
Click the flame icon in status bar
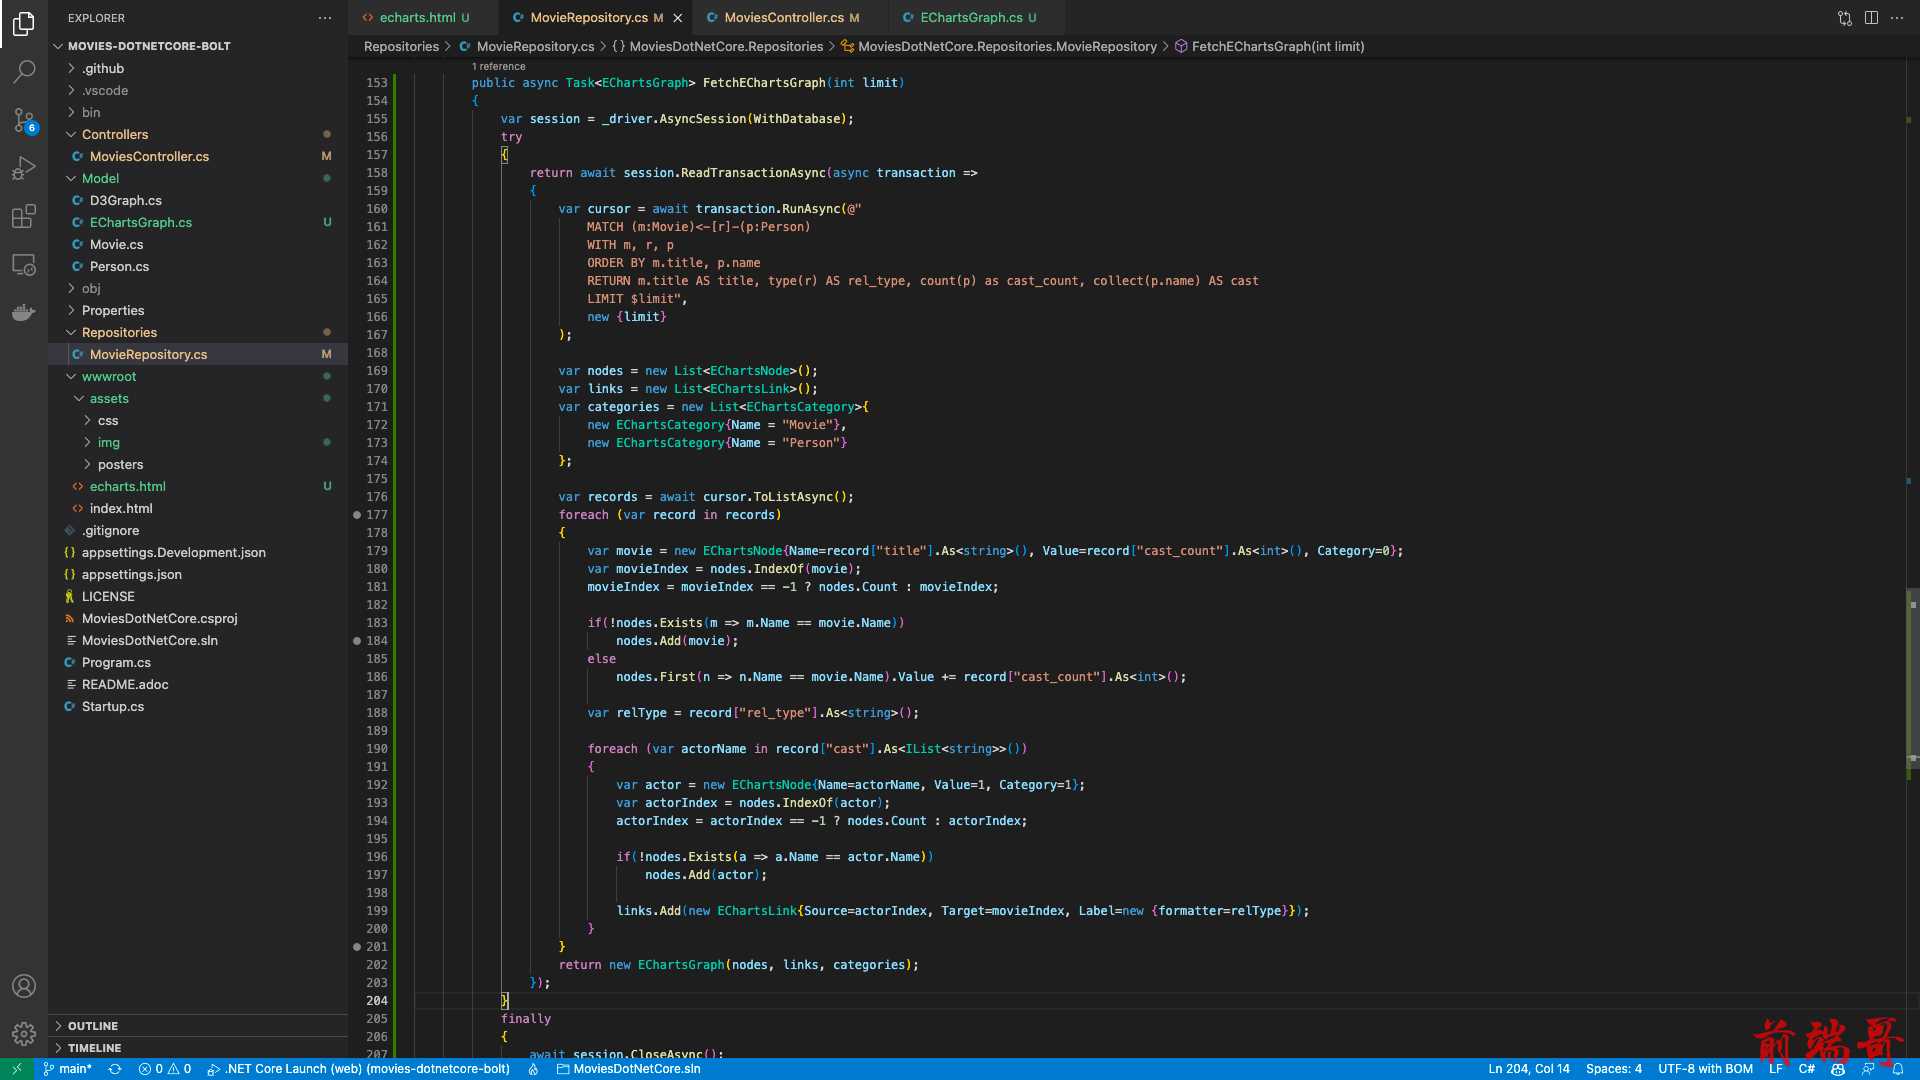533,1069
